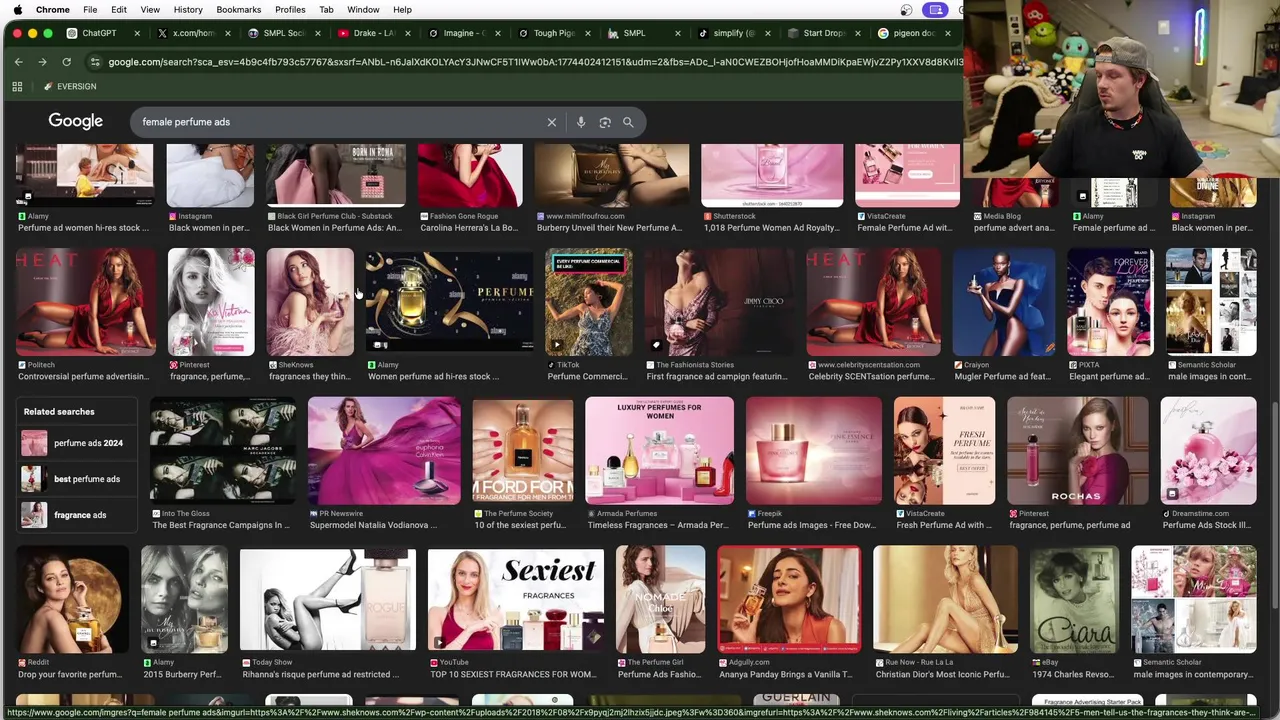Open the Craiyon Mugler perfume image
The width and height of the screenshot is (1280, 720).
[1003, 302]
